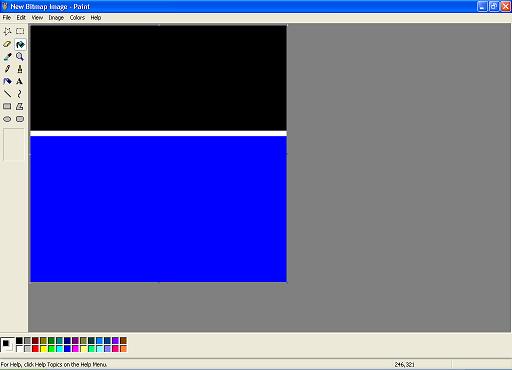
Task: Open the Image menu
Action: 56,18
